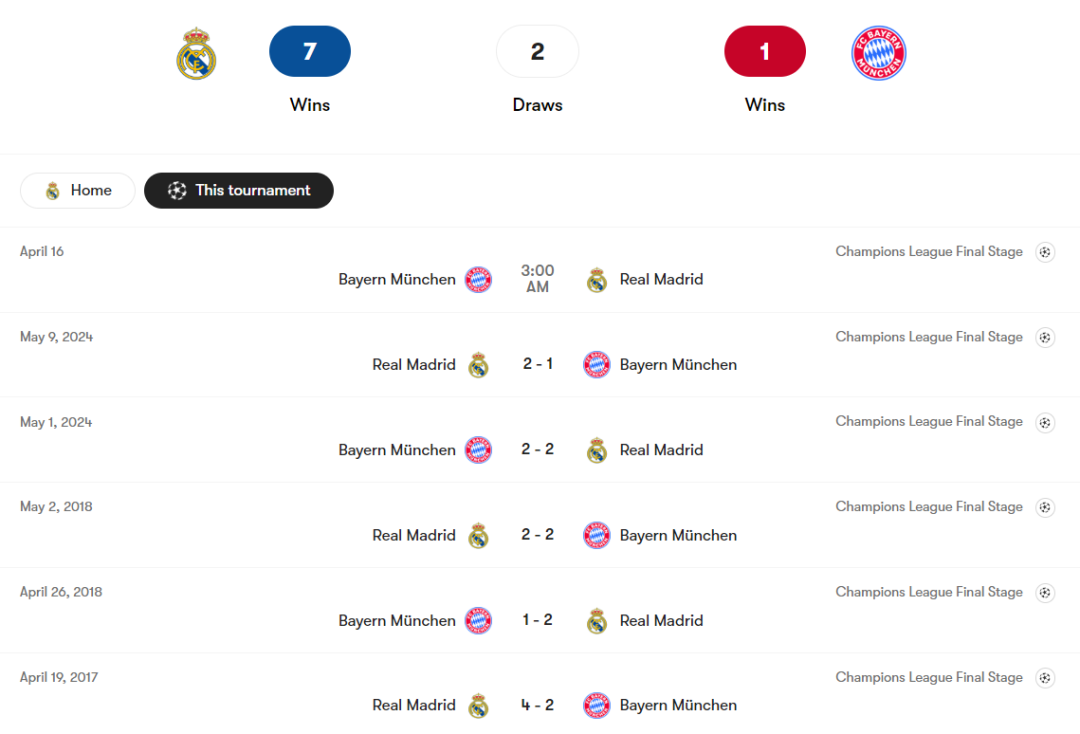Viewport: 1080px width, 734px height.
Task: Click Real Madrid crest in April 26, 2018 row
Action: [x=597, y=621]
